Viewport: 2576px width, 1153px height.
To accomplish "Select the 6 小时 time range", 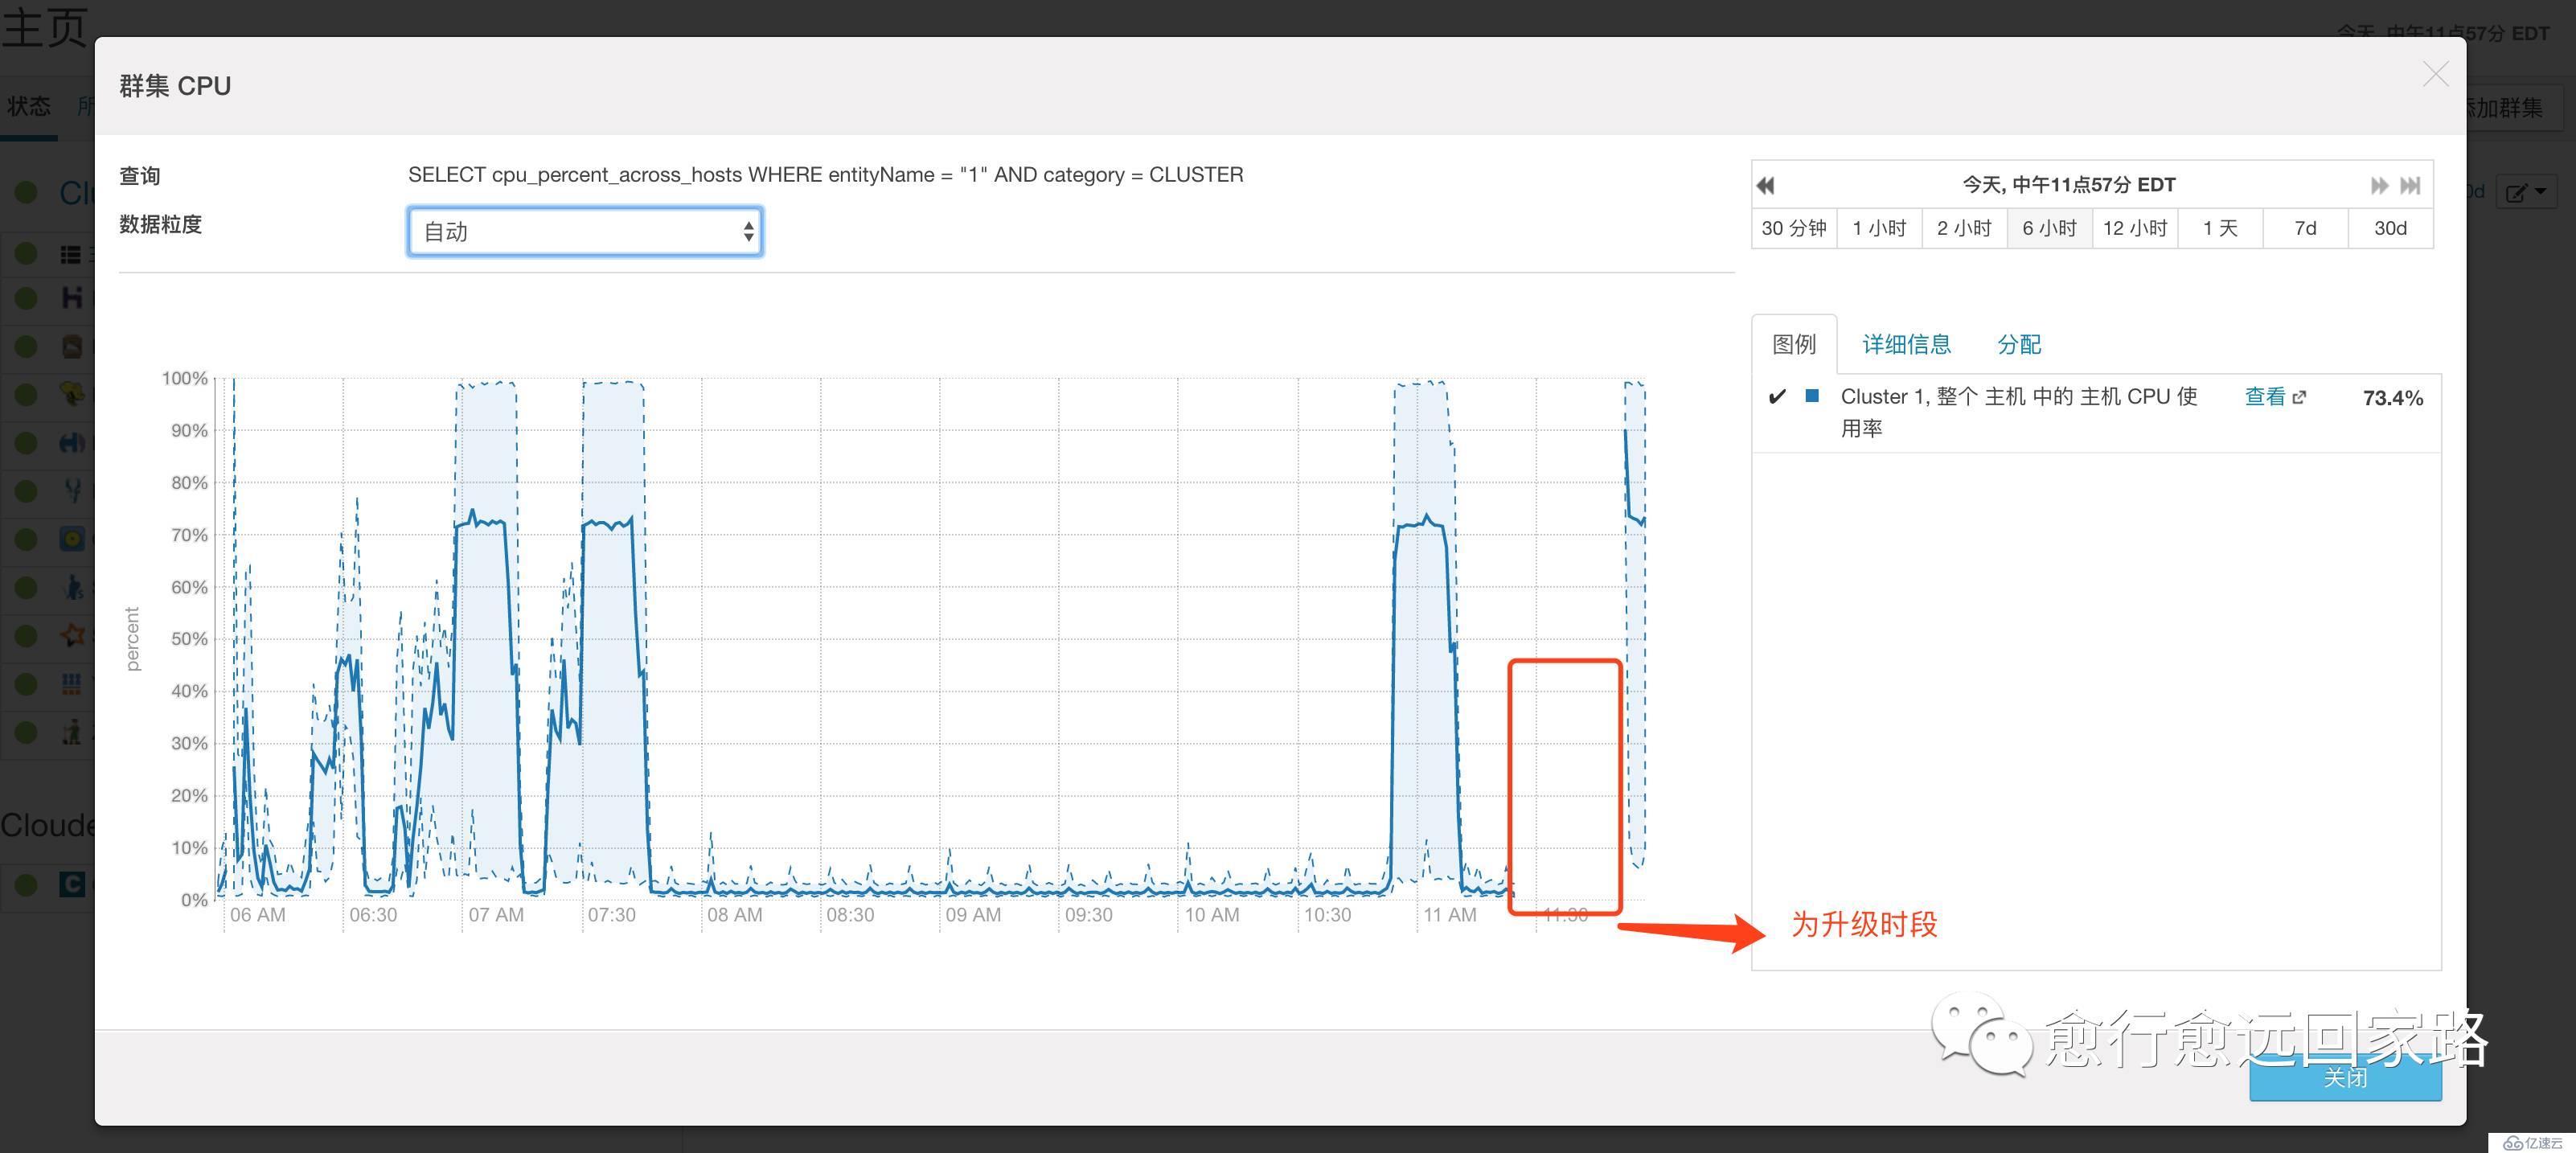I will [2049, 228].
